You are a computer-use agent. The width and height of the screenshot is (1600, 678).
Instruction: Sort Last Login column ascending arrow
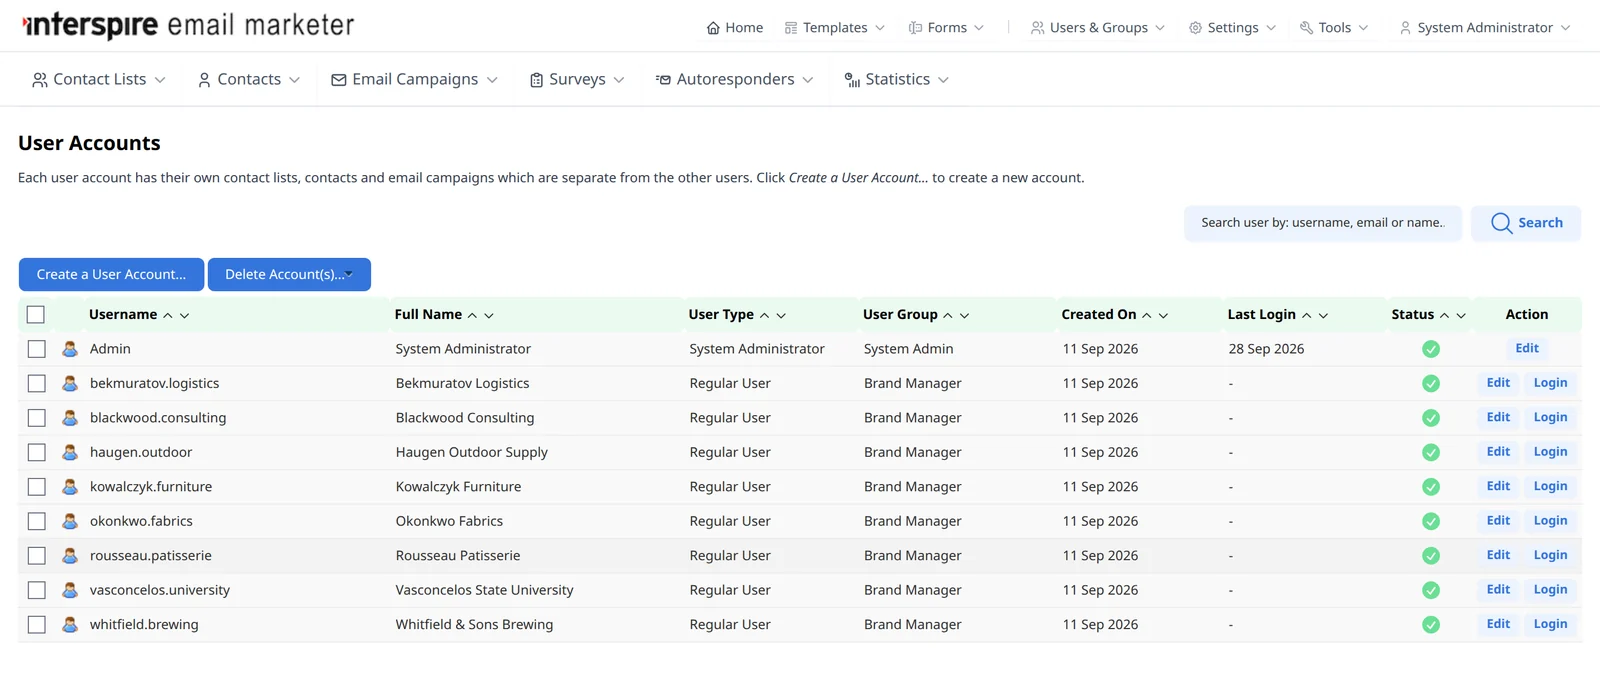(1306, 315)
